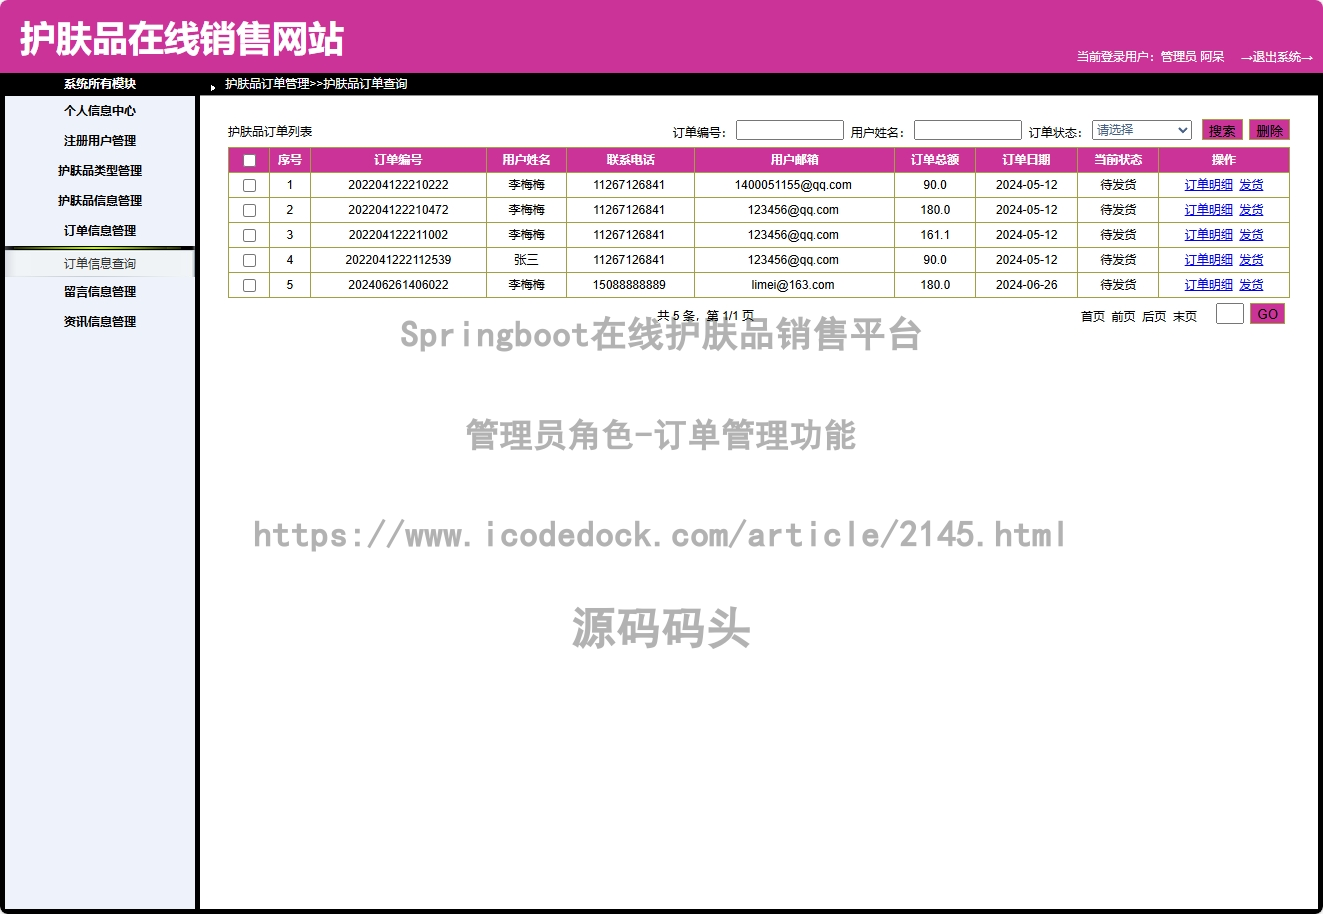Click the 联系电话 column header
Viewport: 1323px width, 914px height.
(x=630, y=160)
